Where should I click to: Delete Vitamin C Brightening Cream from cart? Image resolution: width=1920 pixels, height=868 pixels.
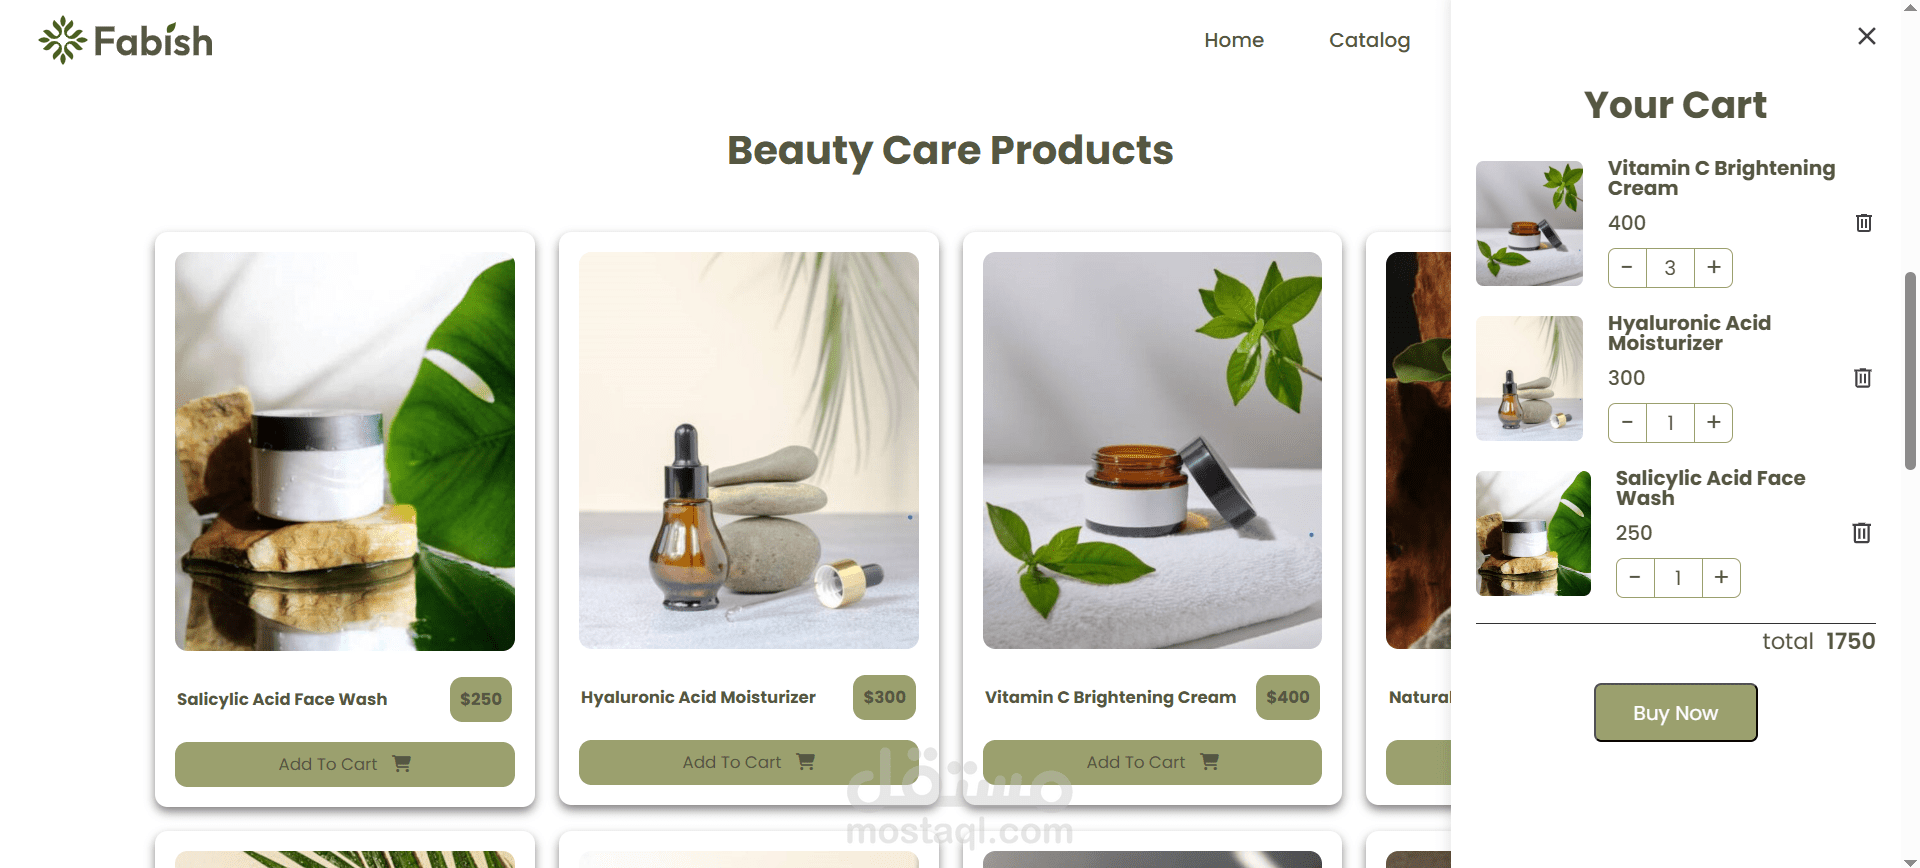(x=1864, y=223)
